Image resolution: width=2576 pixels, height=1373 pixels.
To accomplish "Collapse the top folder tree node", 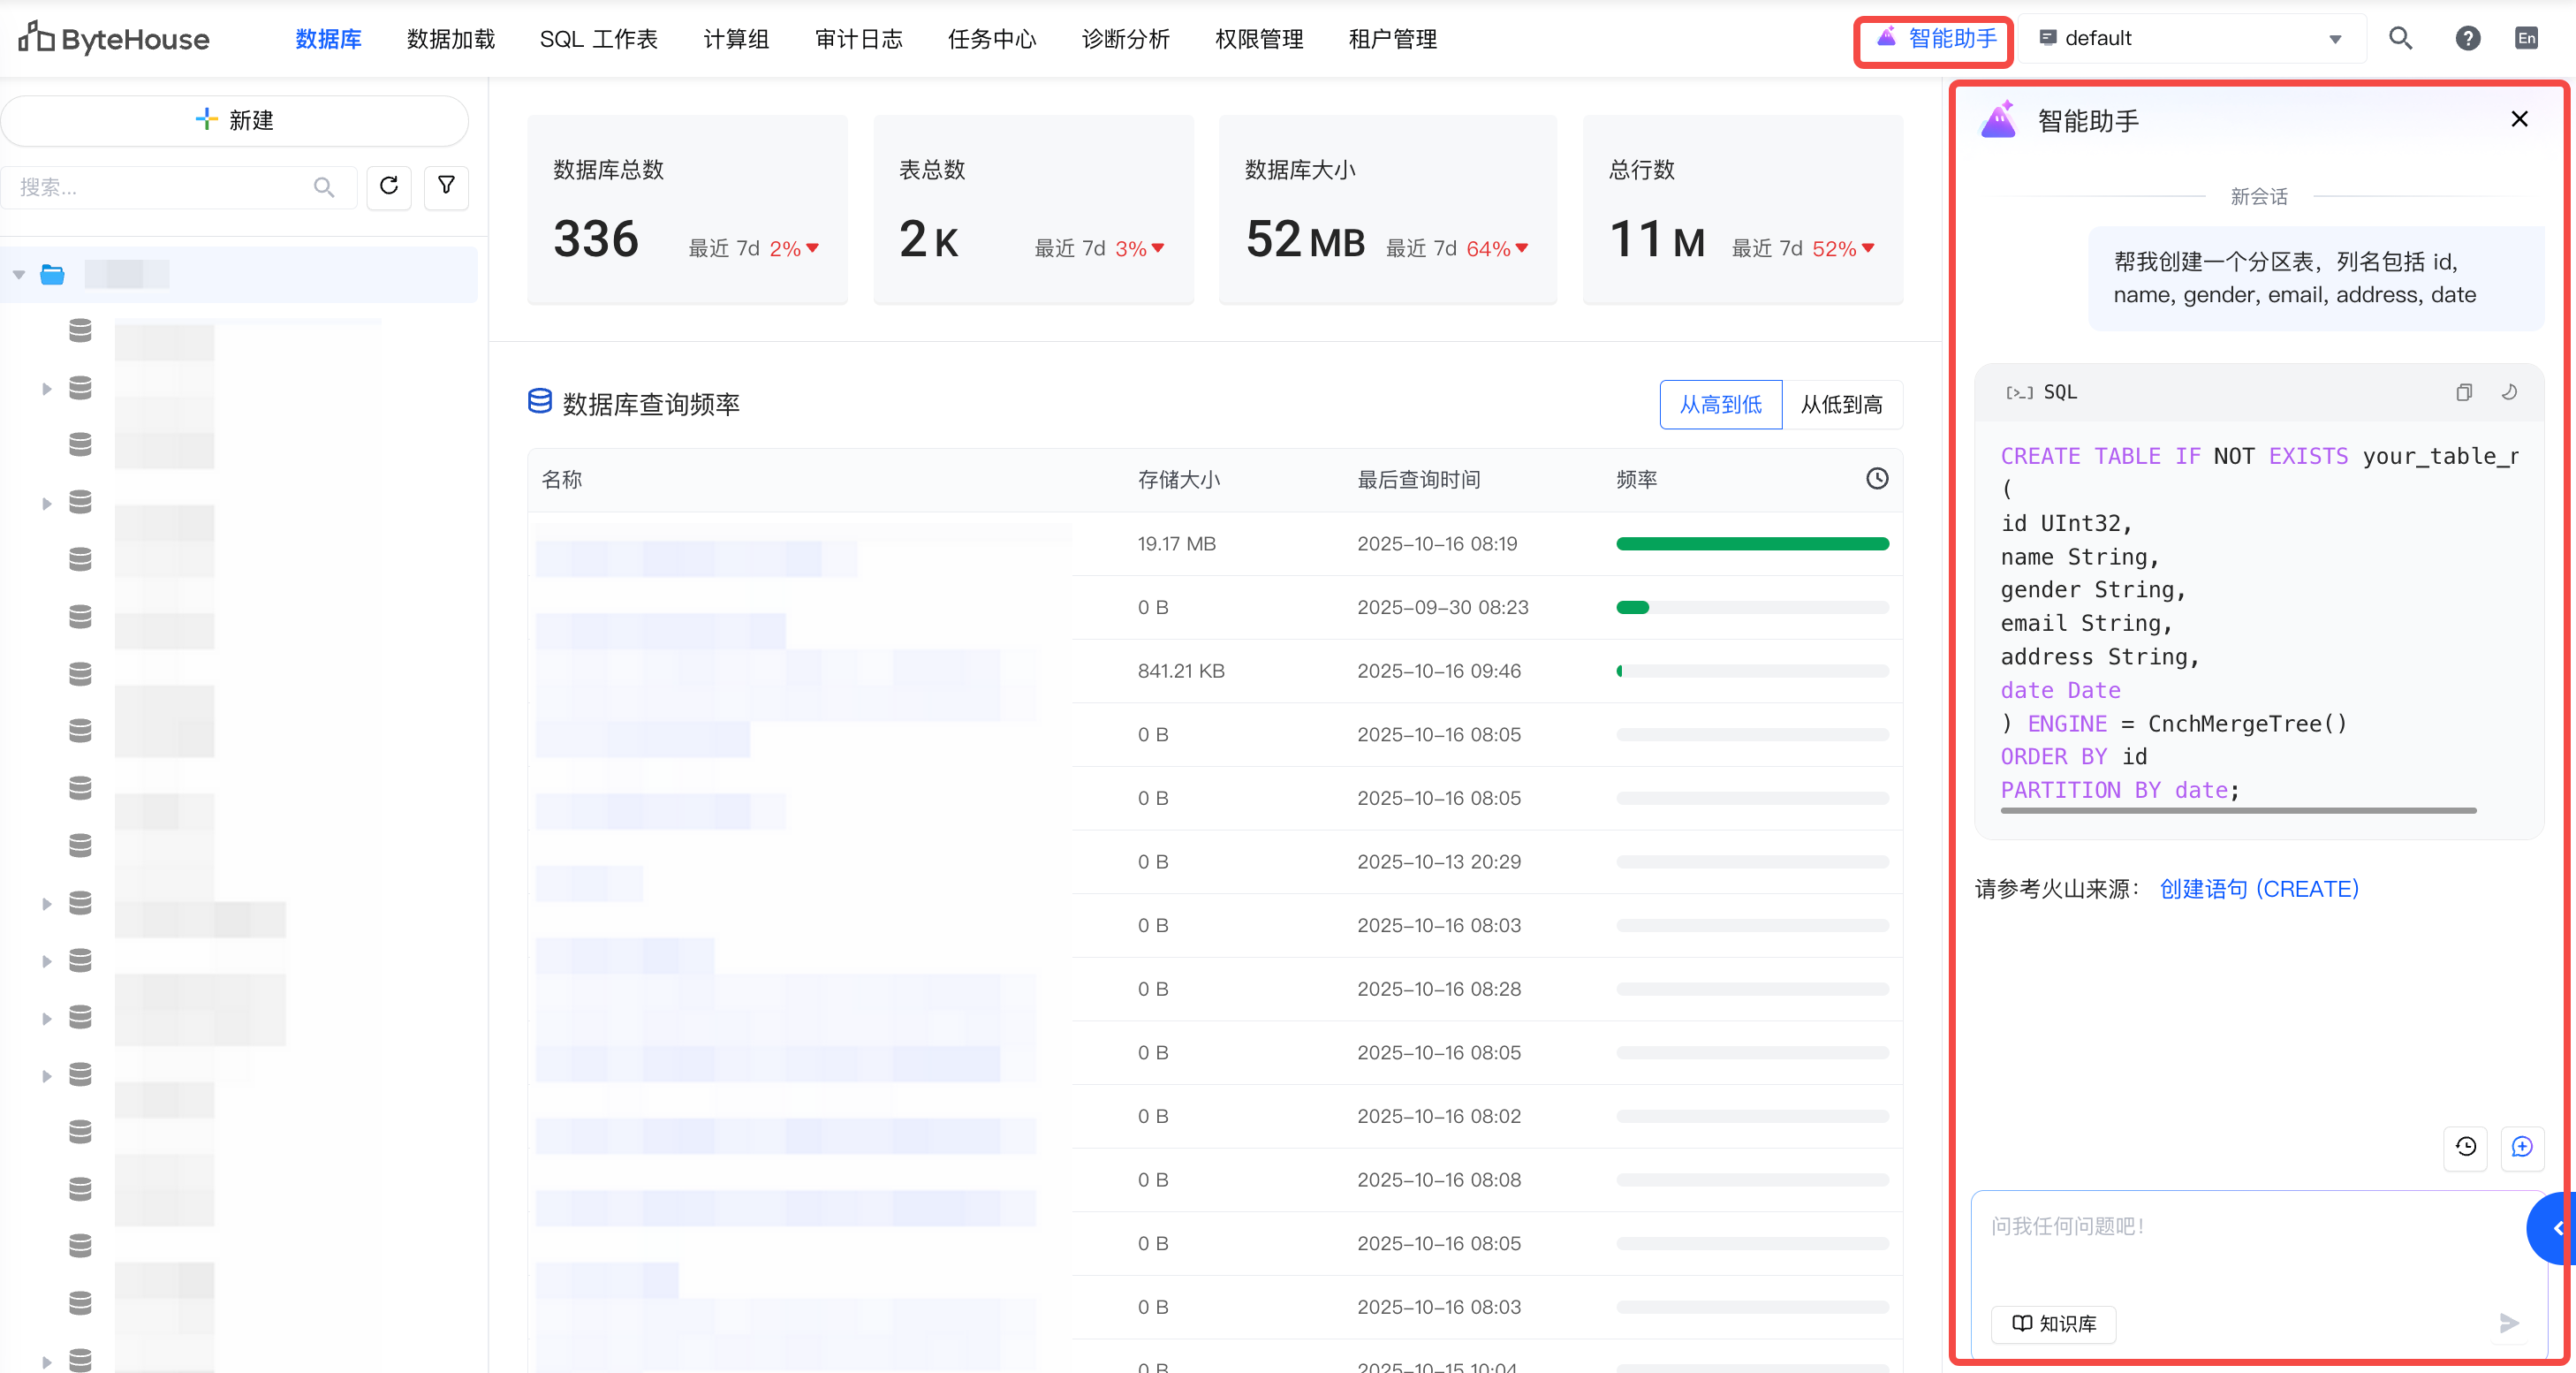I will pyautogui.click(x=19, y=274).
